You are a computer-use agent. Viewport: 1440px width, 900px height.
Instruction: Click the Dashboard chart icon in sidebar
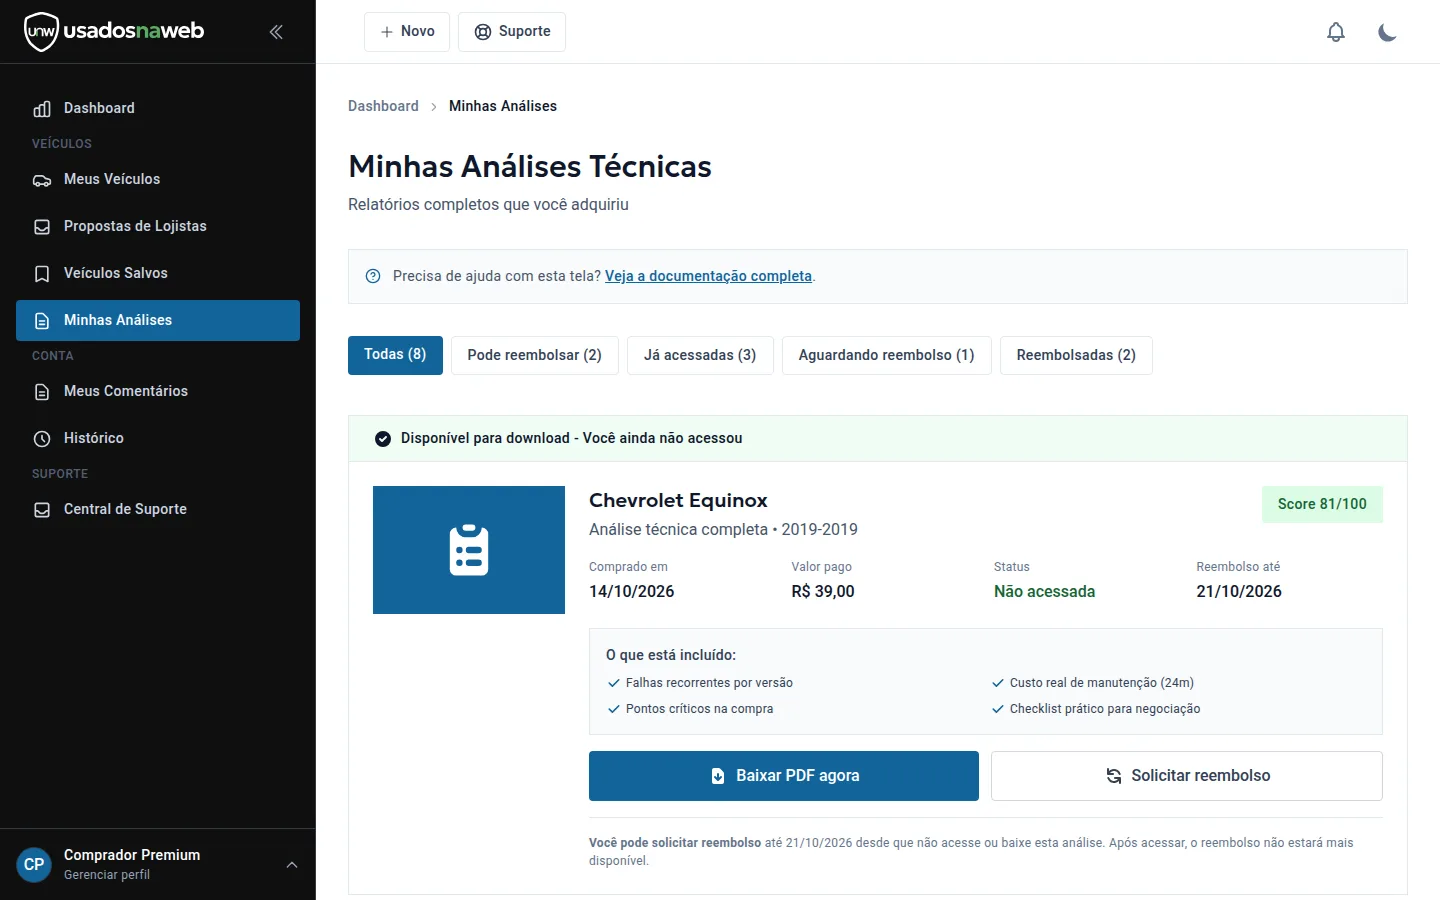(42, 109)
